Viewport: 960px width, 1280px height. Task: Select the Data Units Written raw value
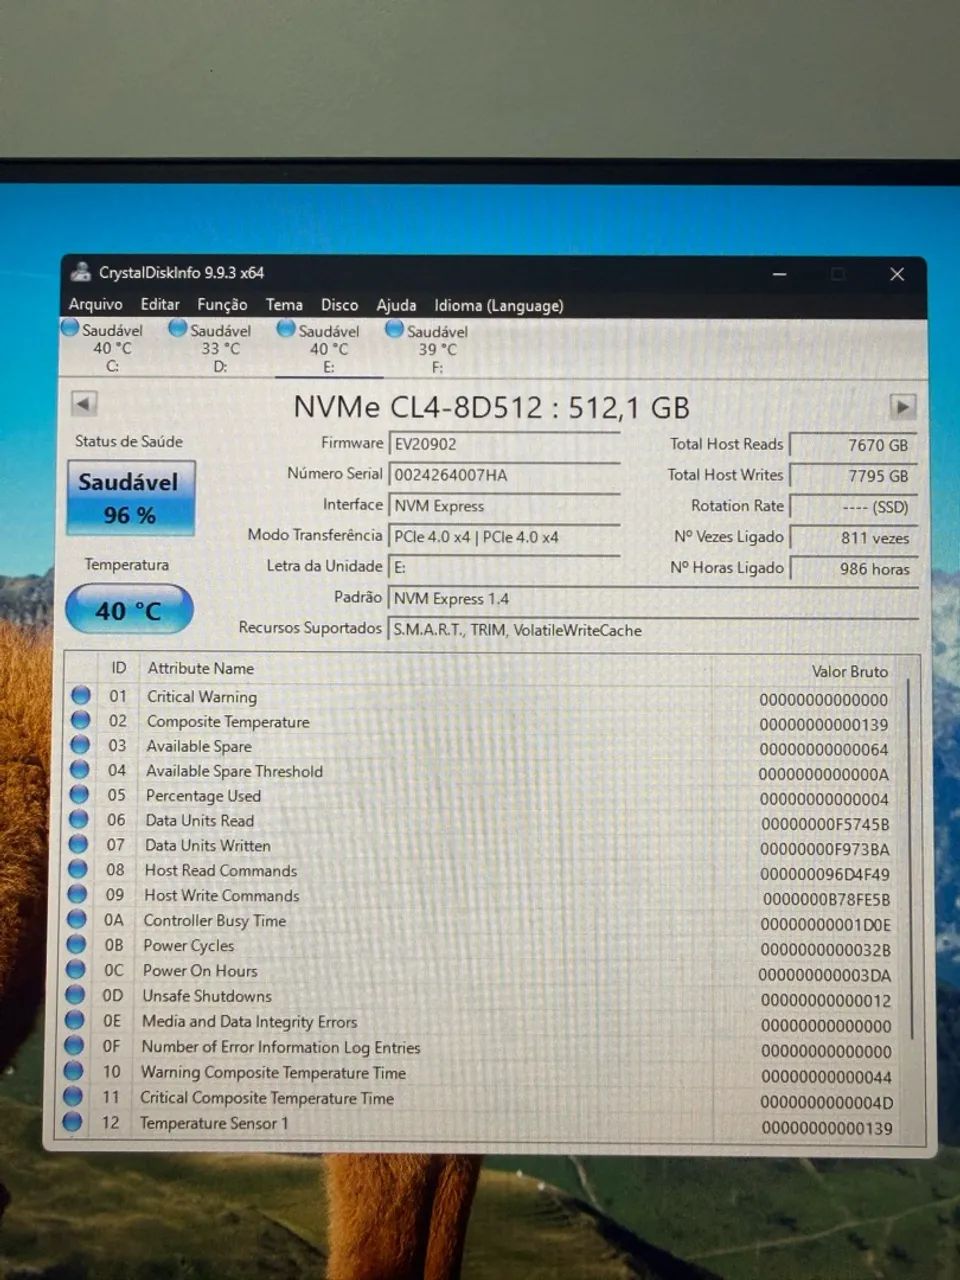(x=824, y=849)
